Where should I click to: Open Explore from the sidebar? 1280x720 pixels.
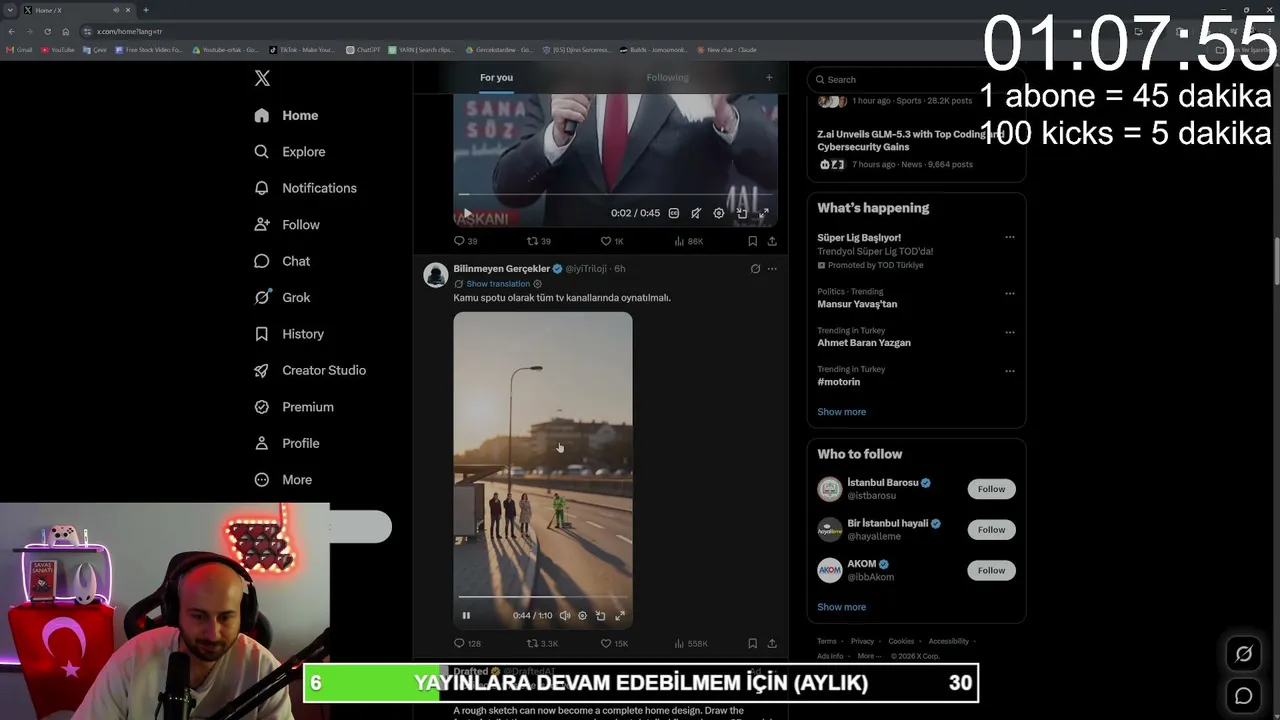click(290, 152)
